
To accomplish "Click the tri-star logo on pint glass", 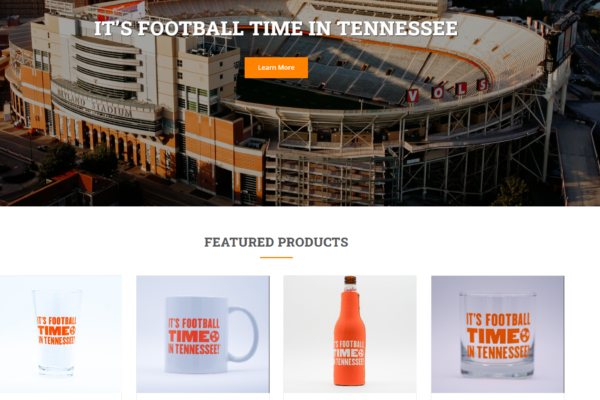I will pyautogui.click(x=72, y=330).
